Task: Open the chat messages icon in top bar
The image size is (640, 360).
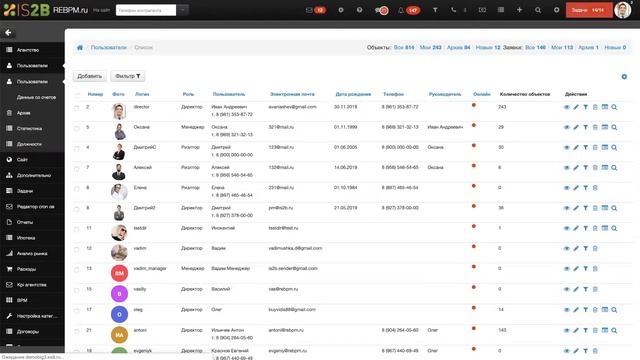Action: tap(381, 10)
